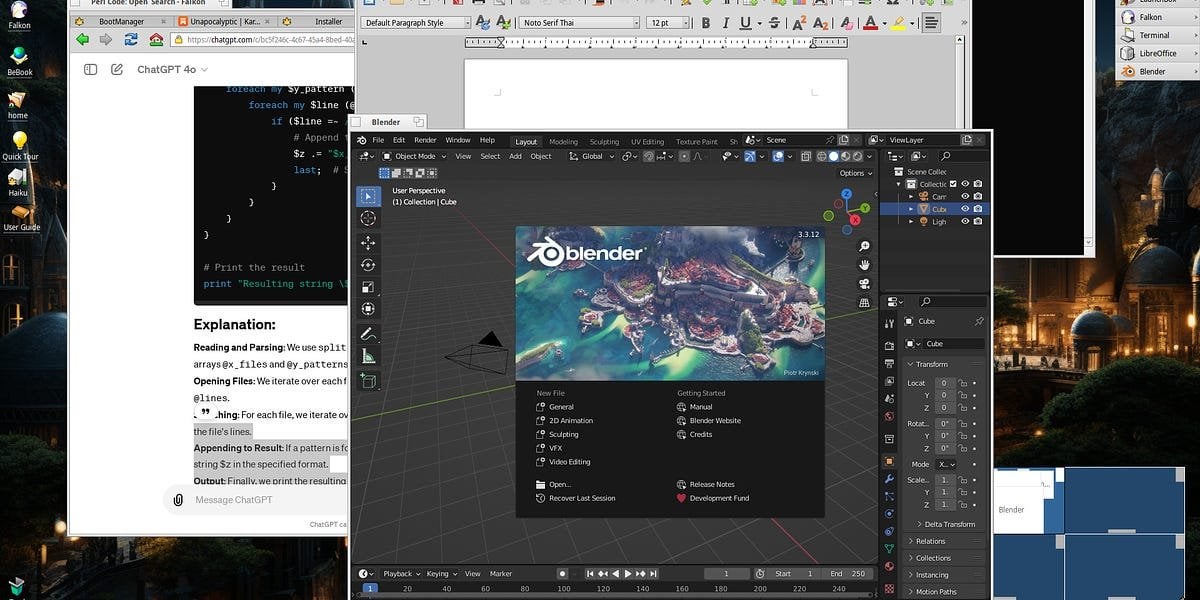Select the Move tool in Blender toolbar
1200x600 pixels.
click(x=368, y=243)
